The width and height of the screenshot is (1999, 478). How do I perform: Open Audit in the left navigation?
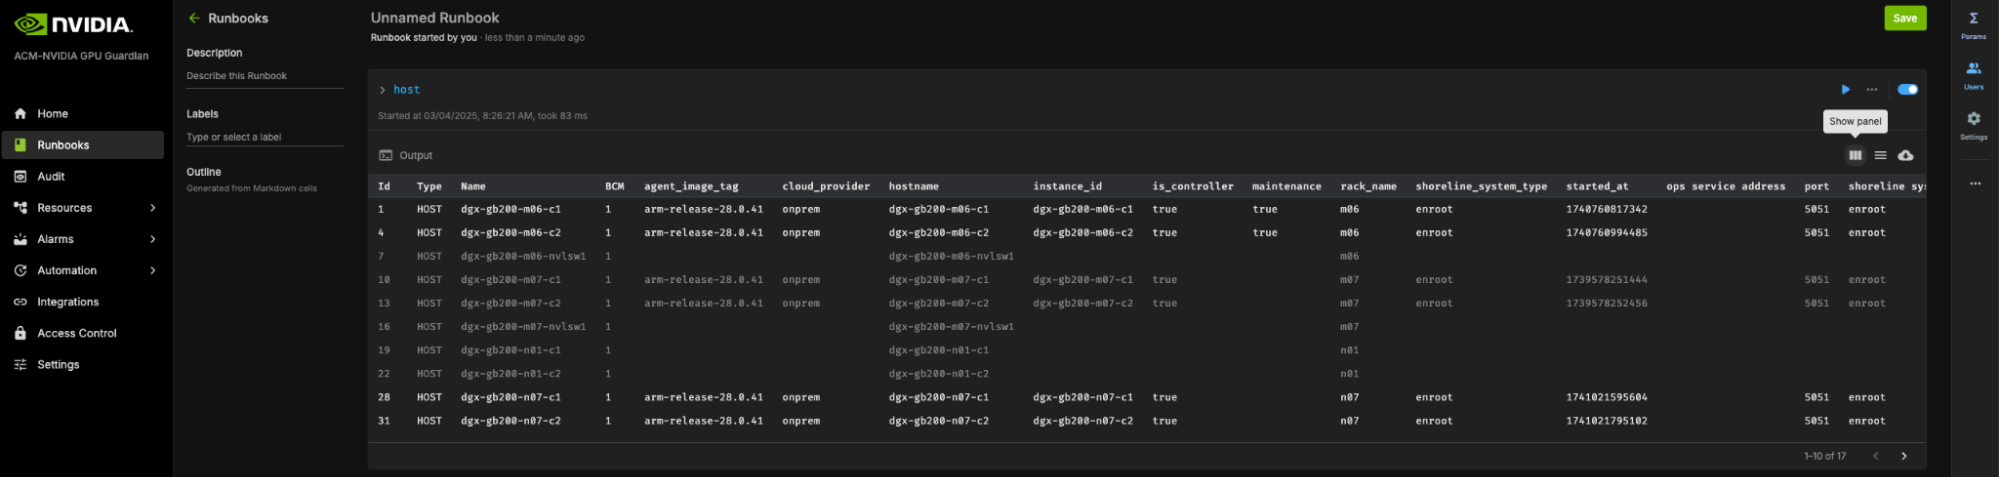pos(51,177)
